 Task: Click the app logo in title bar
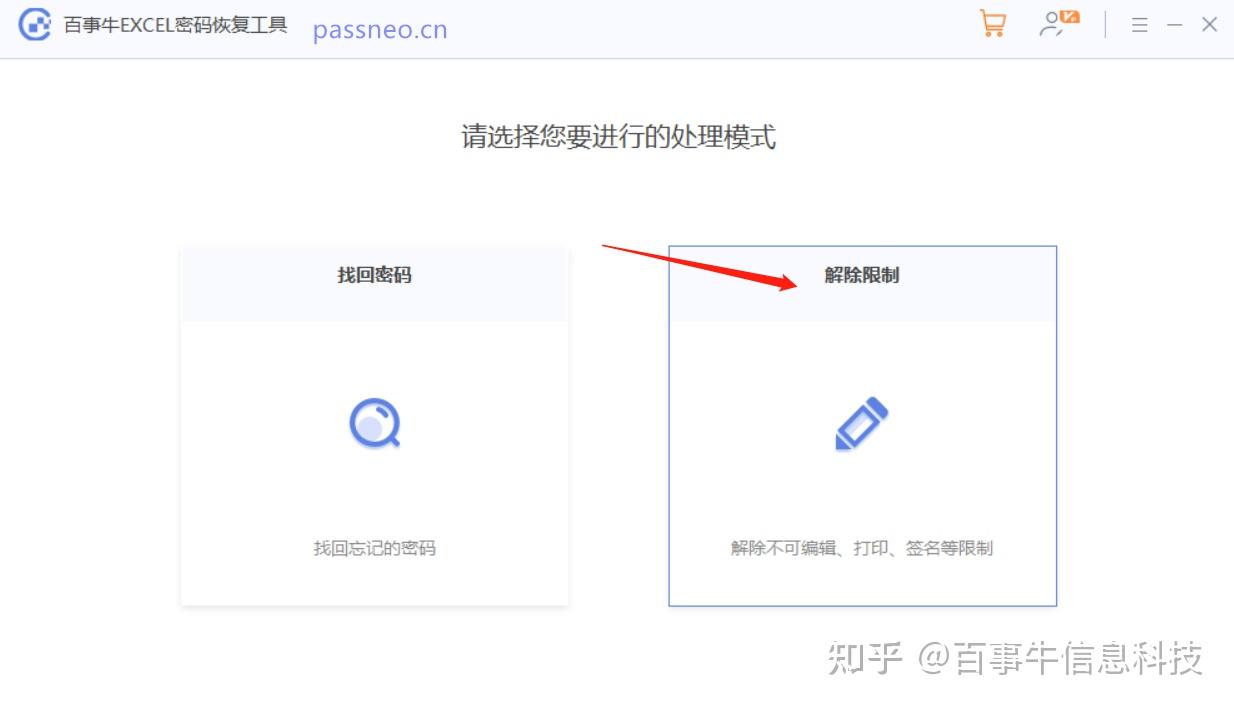click(35, 25)
